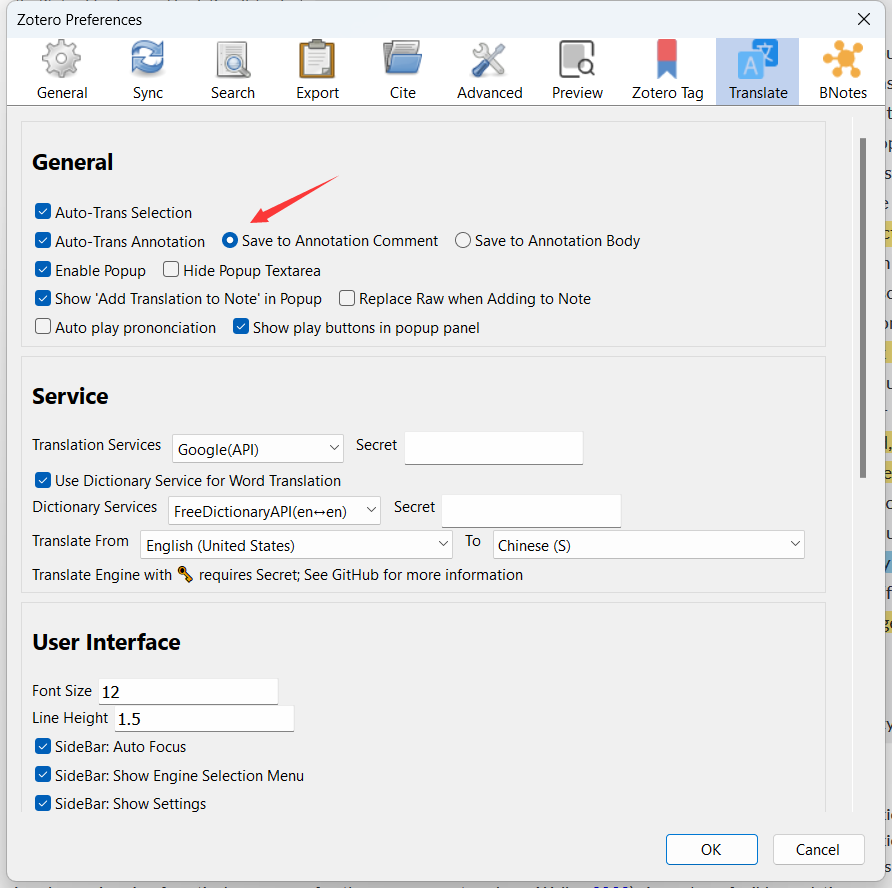Viewport: 892px width, 888px height.
Task: Open the Advanced preferences pane icon
Action: pyautogui.click(x=489, y=59)
